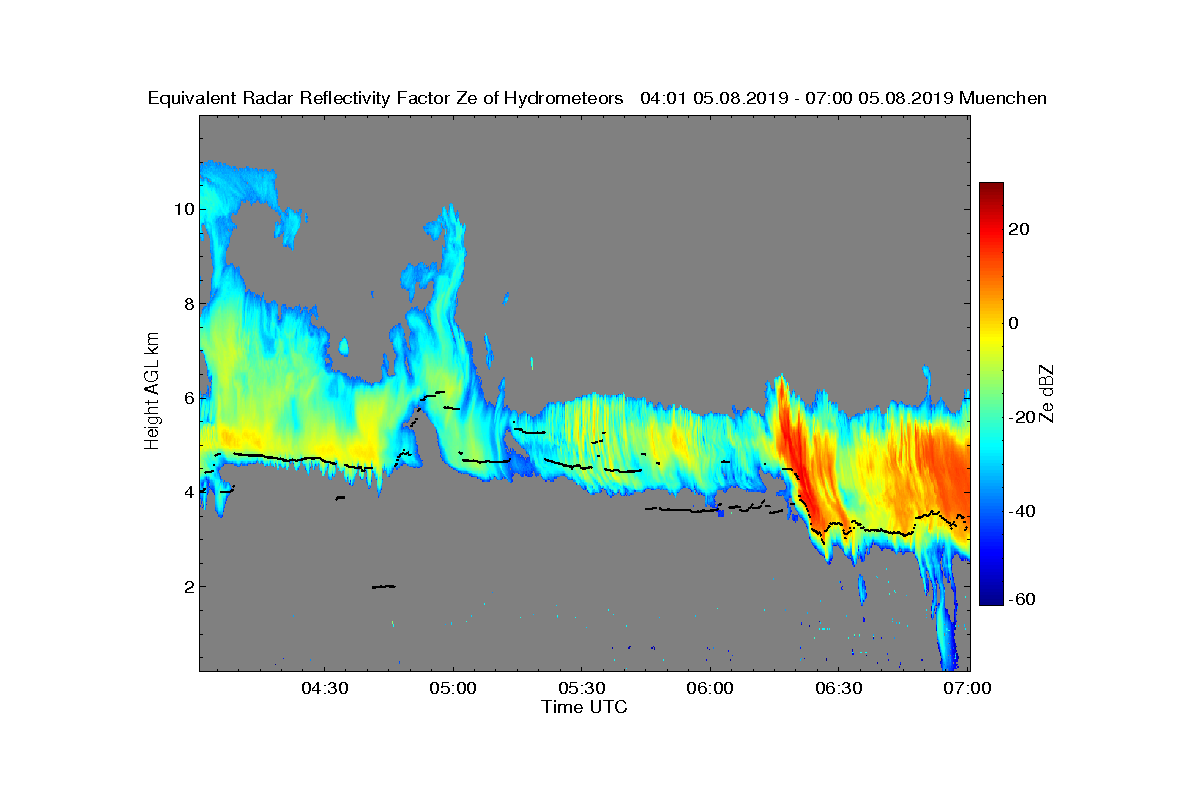Image resolution: width=1200 pixels, height=800 pixels.
Task: Click the time tick label 05:30
Action: (582, 689)
